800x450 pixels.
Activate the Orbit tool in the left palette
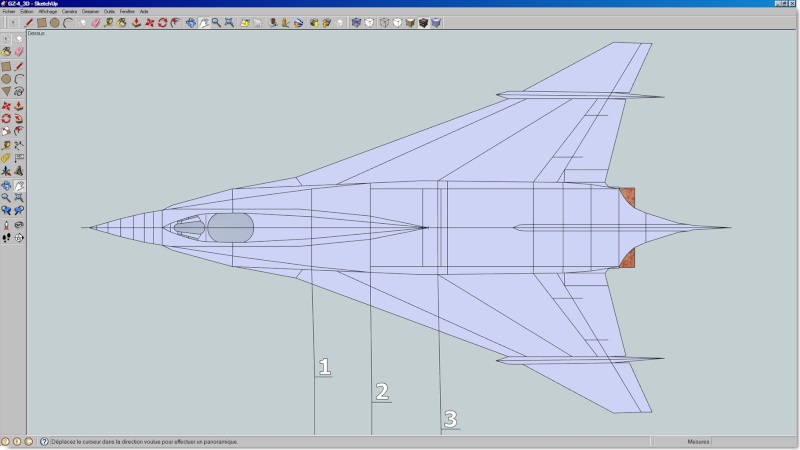click(x=6, y=186)
